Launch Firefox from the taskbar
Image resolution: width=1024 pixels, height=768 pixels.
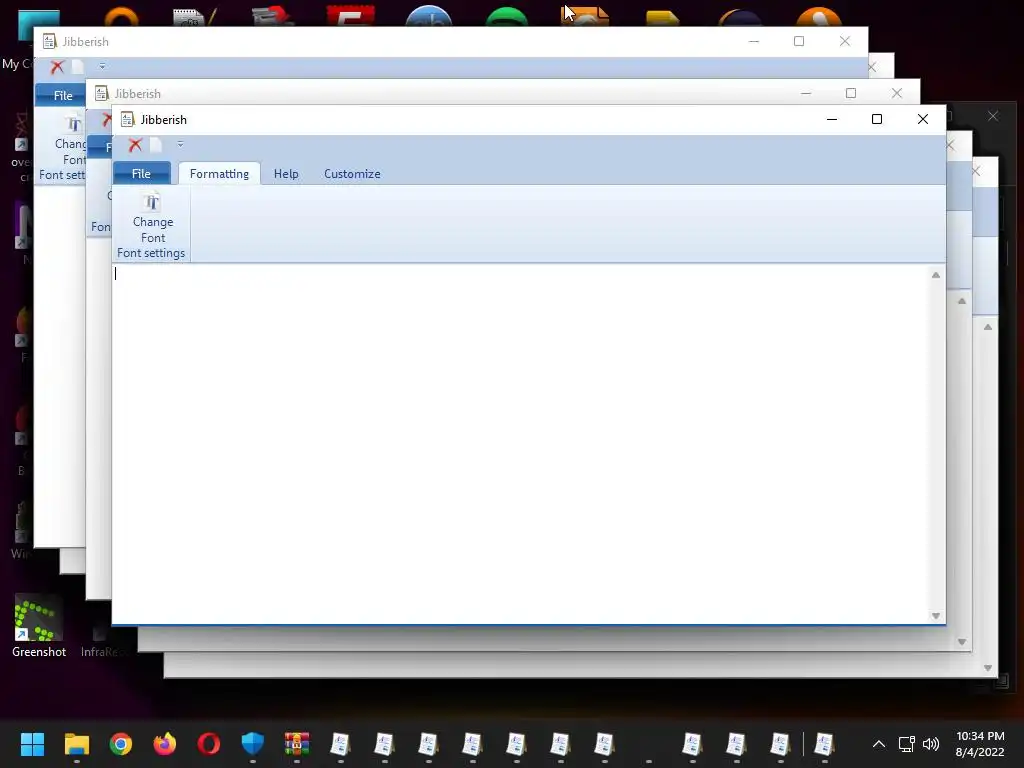tap(165, 744)
